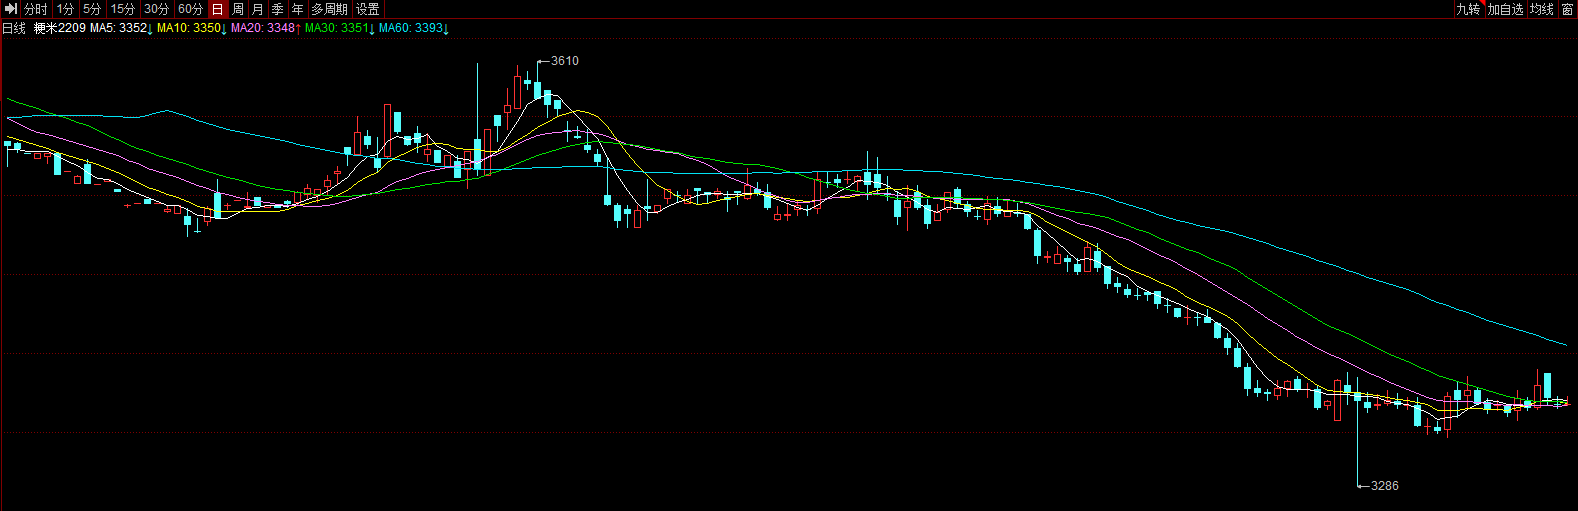Switch to 分时 intraday view
This screenshot has width=1578, height=511.
point(36,9)
